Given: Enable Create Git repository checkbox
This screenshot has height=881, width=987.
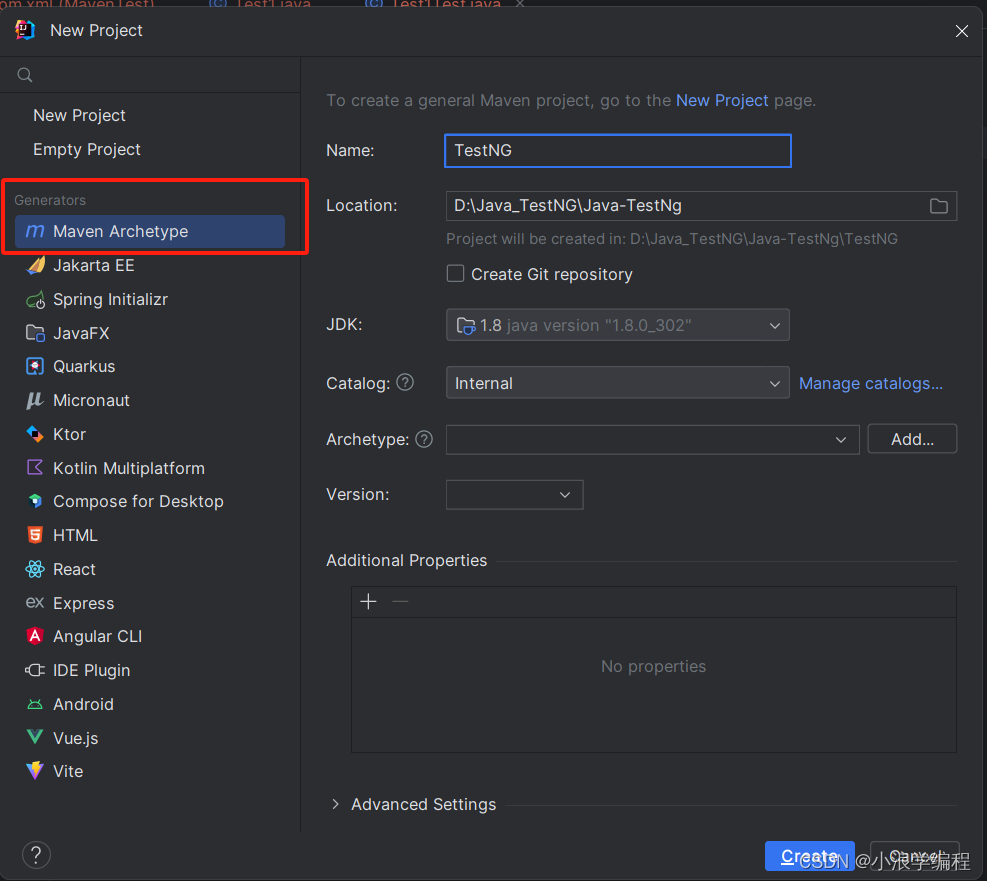Looking at the screenshot, I should point(455,274).
